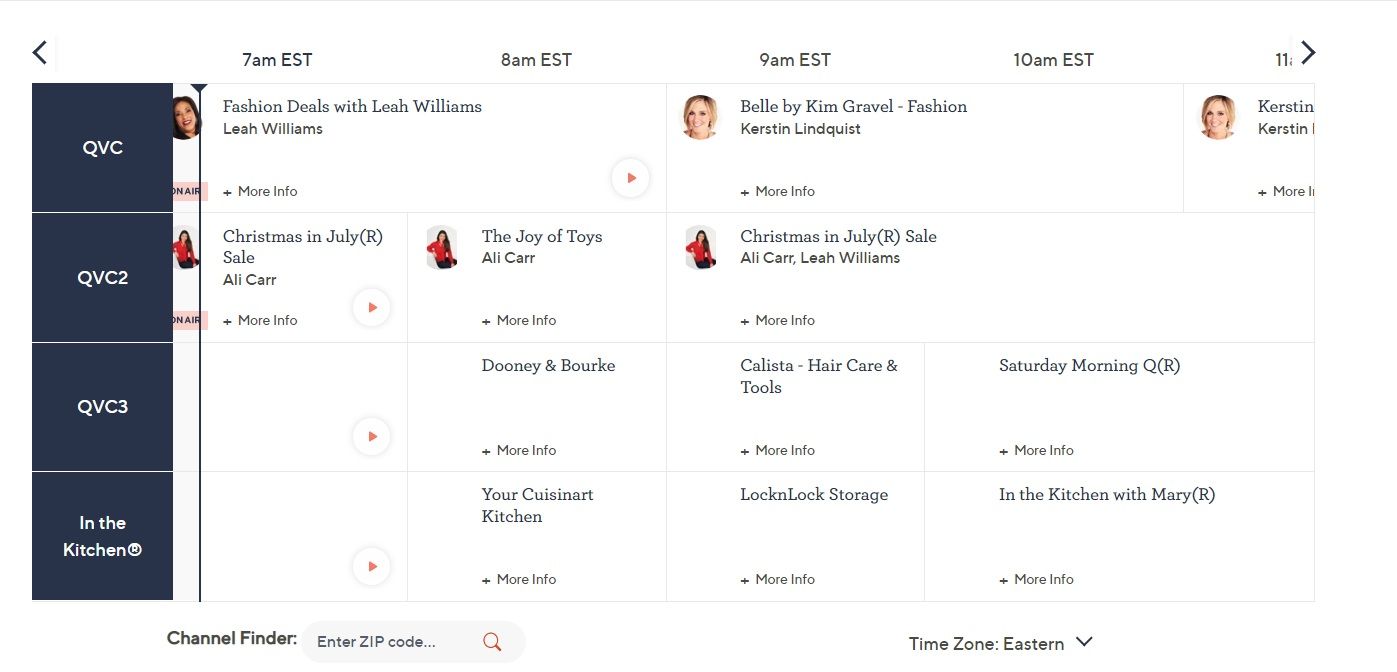Select the In the Kitchen channel tab
Image resolution: width=1397 pixels, height=672 pixels.
click(x=102, y=536)
